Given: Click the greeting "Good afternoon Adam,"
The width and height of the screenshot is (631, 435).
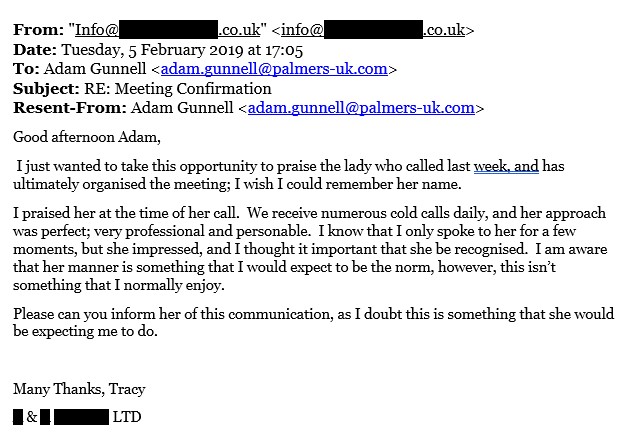Looking at the screenshot, I should (x=87, y=137).
